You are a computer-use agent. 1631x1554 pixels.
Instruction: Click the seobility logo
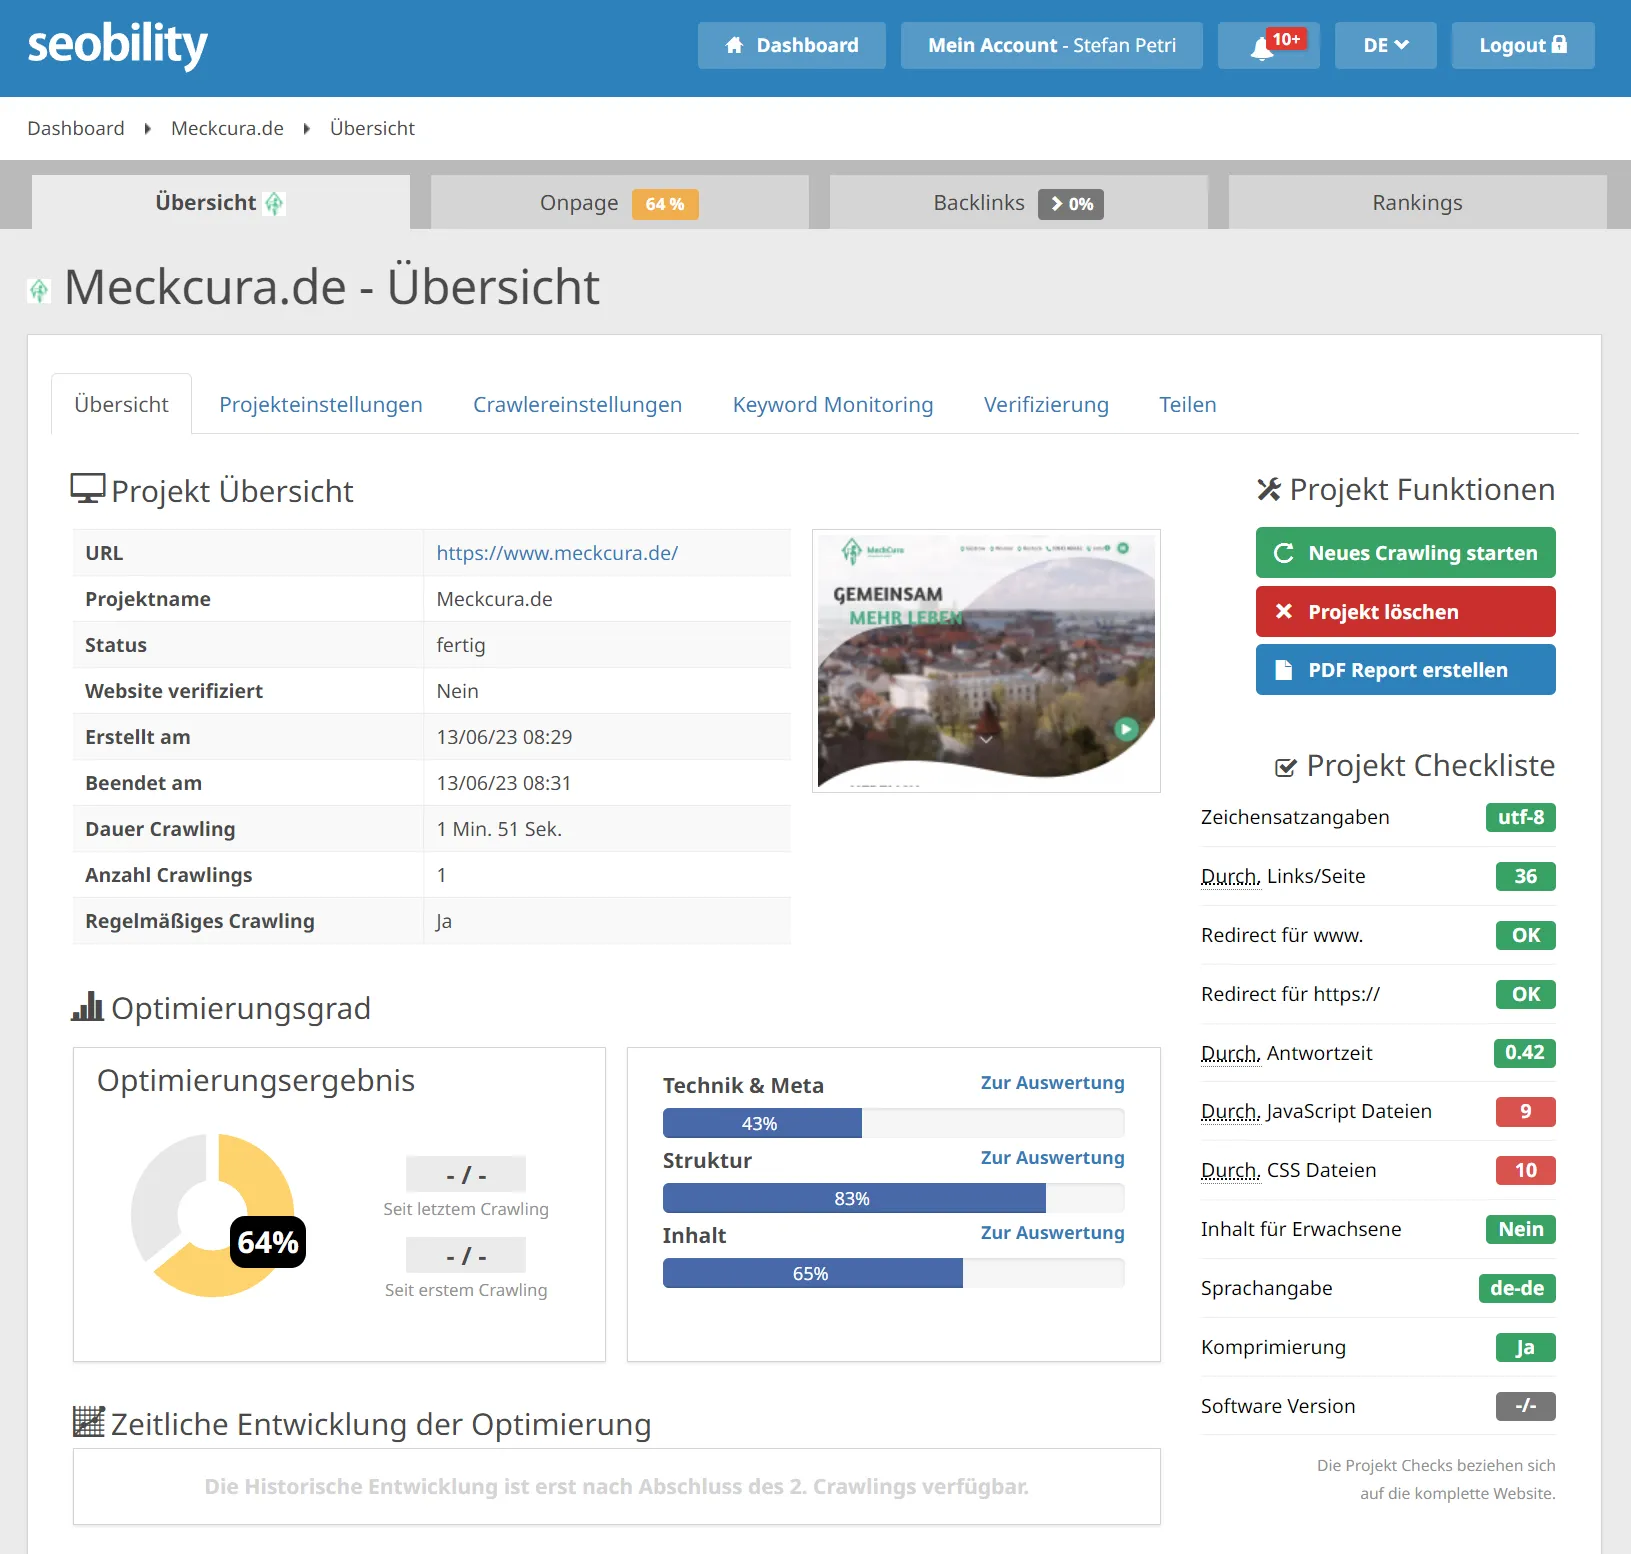(x=117, y=46)
